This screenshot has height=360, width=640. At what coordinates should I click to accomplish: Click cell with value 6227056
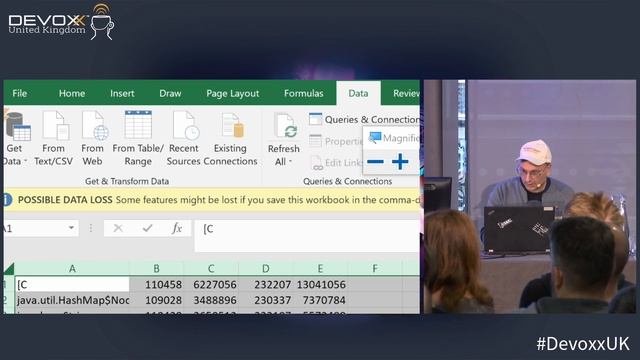[211, 284]
